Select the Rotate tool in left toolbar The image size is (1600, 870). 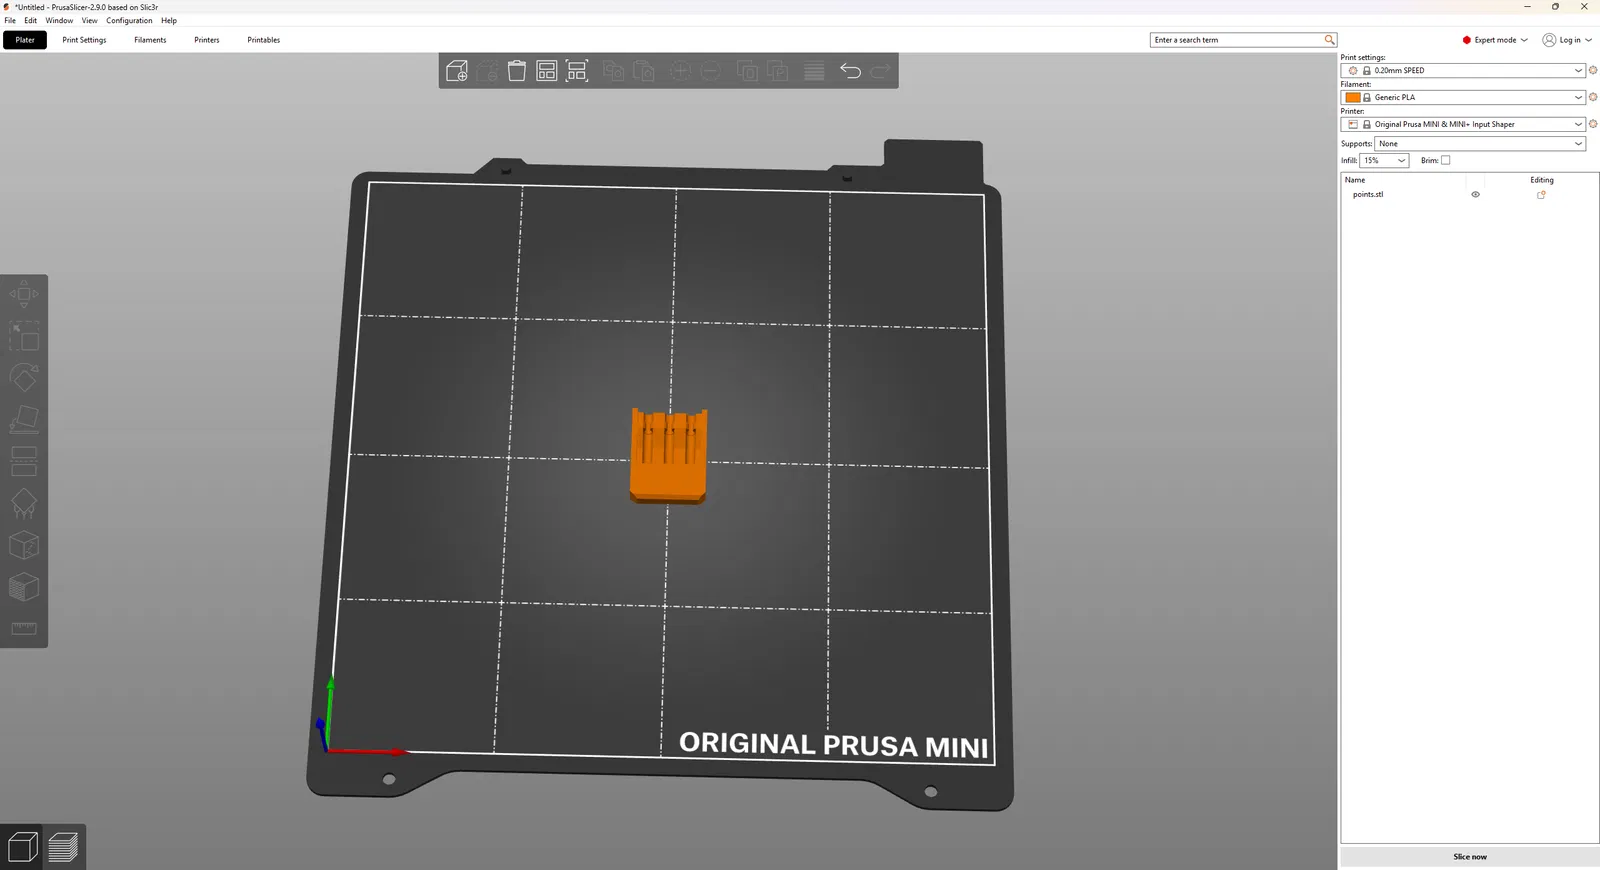(24, 377)
